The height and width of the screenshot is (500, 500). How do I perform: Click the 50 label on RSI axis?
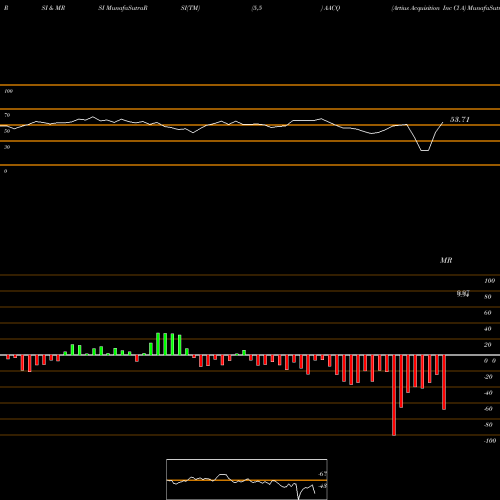(x=7, y=131)
